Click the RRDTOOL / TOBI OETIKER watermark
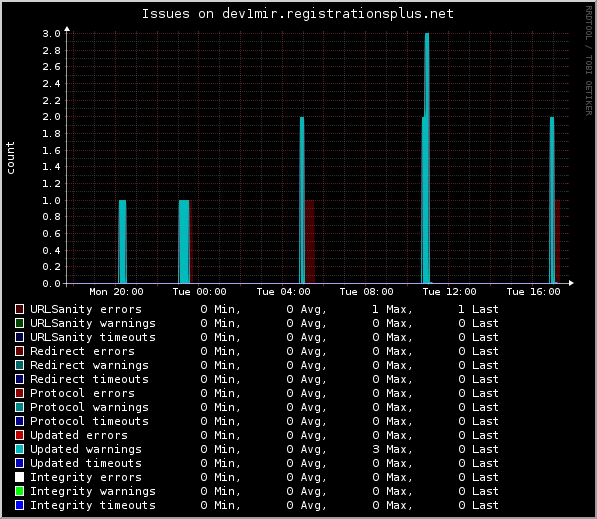The image size is (597, 519). point(589,61)
